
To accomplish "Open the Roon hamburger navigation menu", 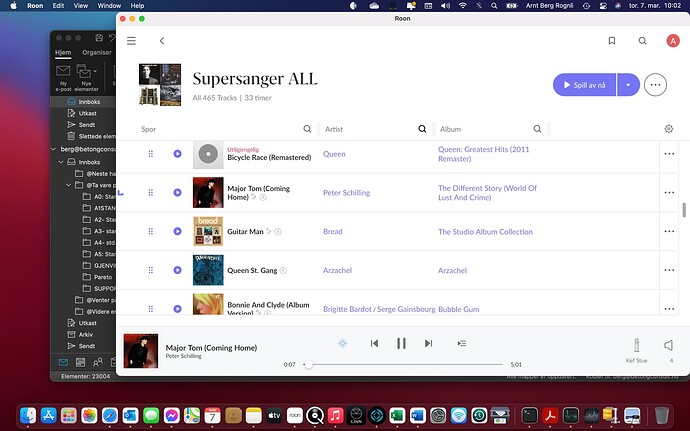I will coord(131,41).
